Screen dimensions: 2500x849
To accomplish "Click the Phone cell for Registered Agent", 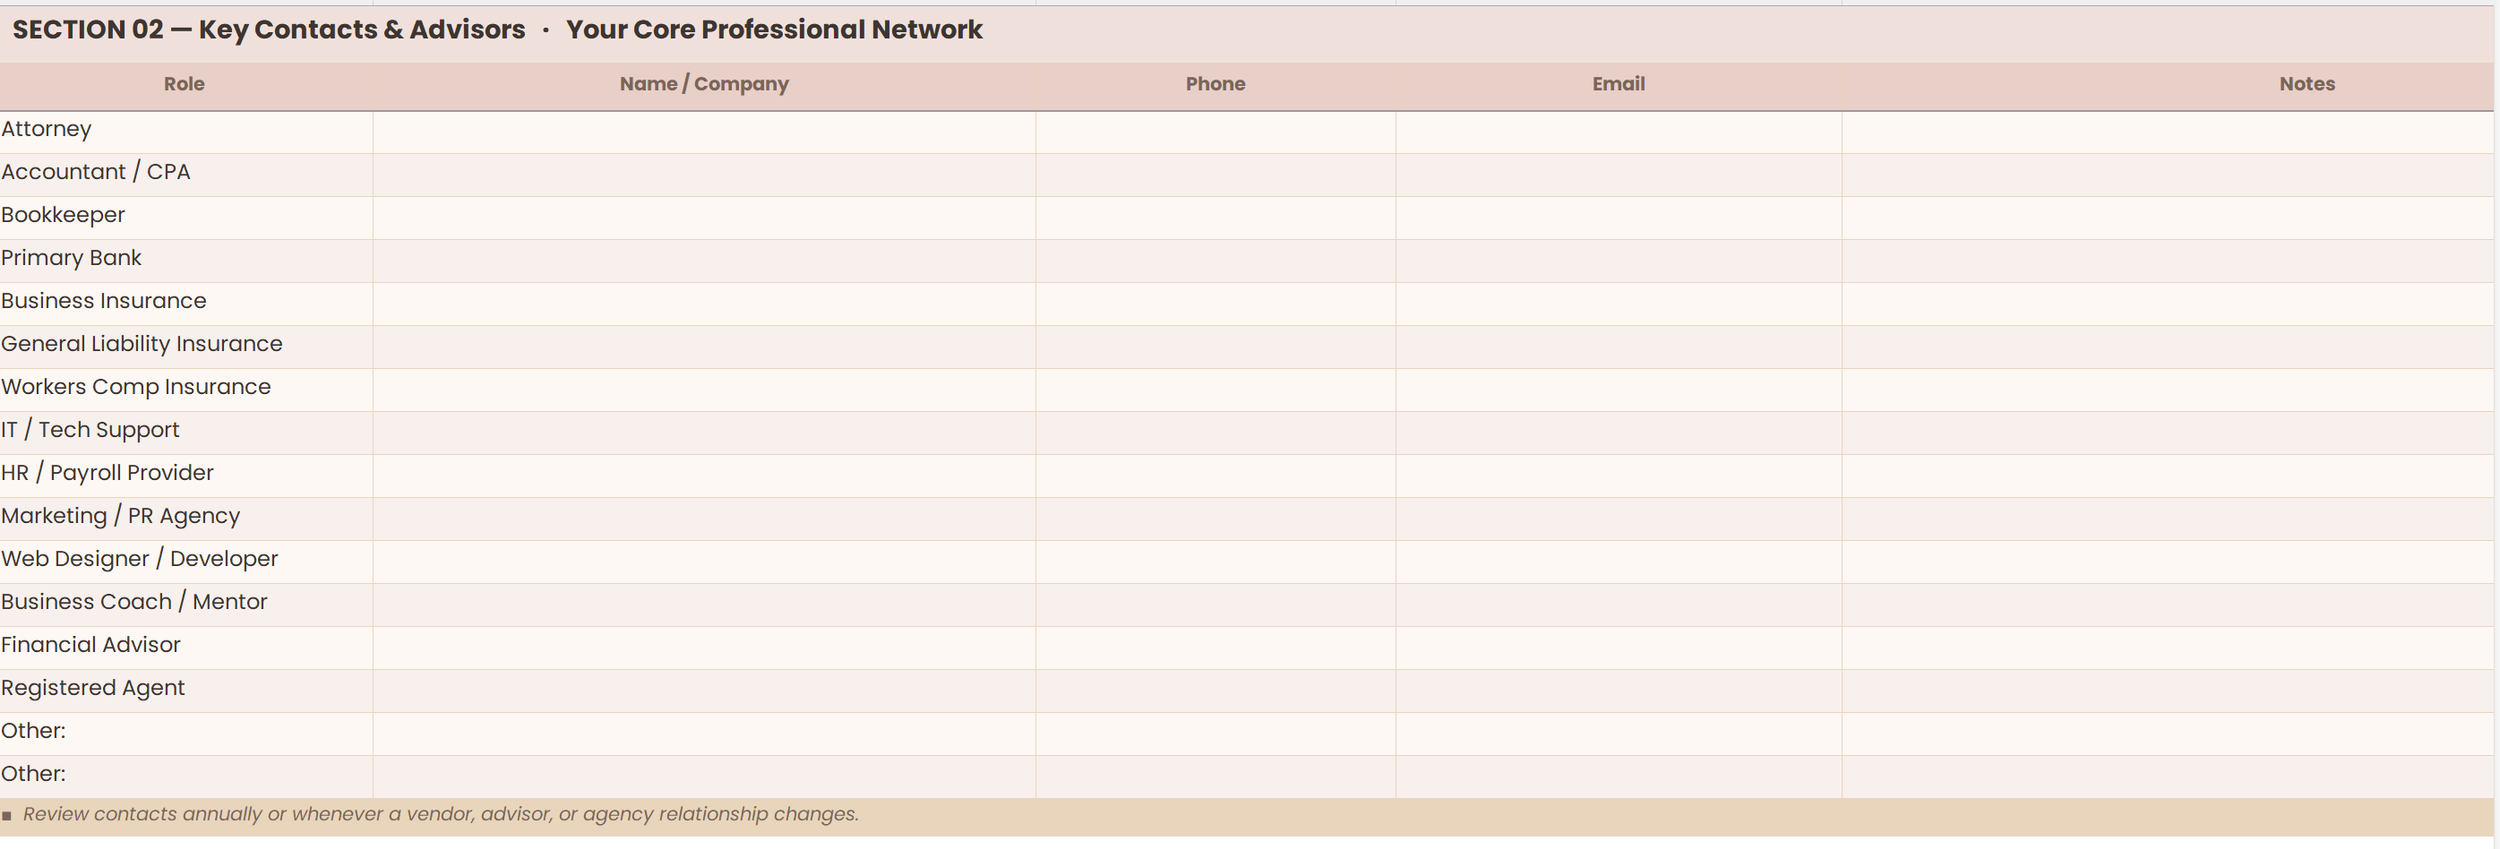I will click(x=1216, y=691).
